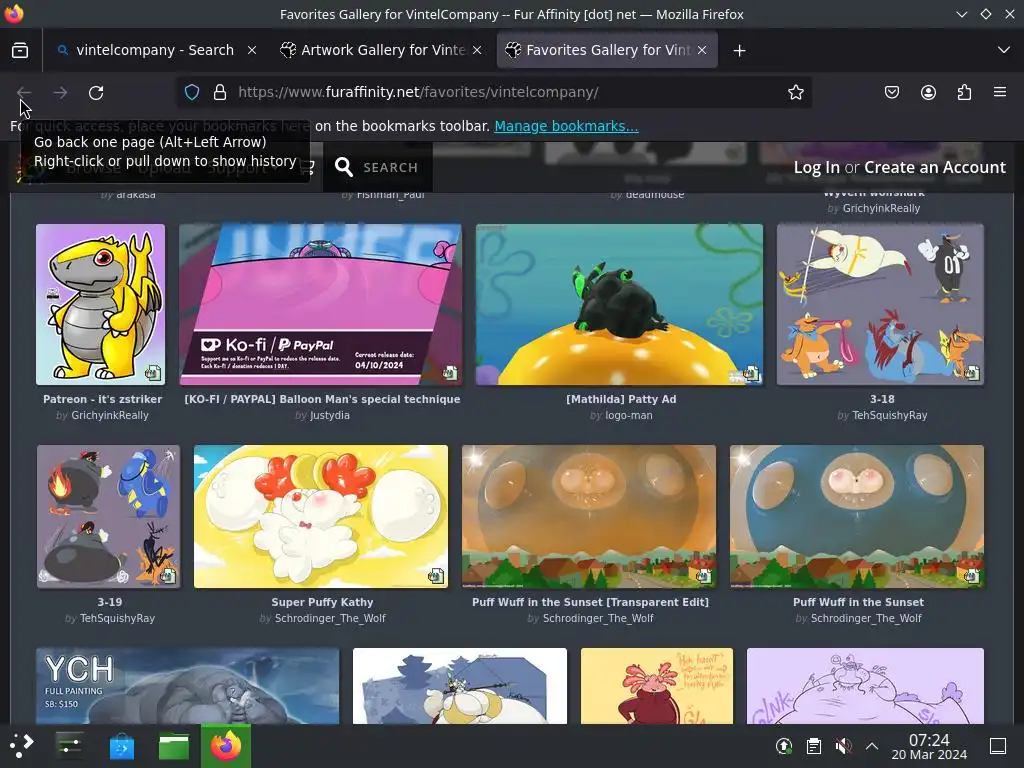Click '[Mathilda] Patty Ad' title link
Viewport: 1024px width, 768px height.
click(x=621, y=399)
